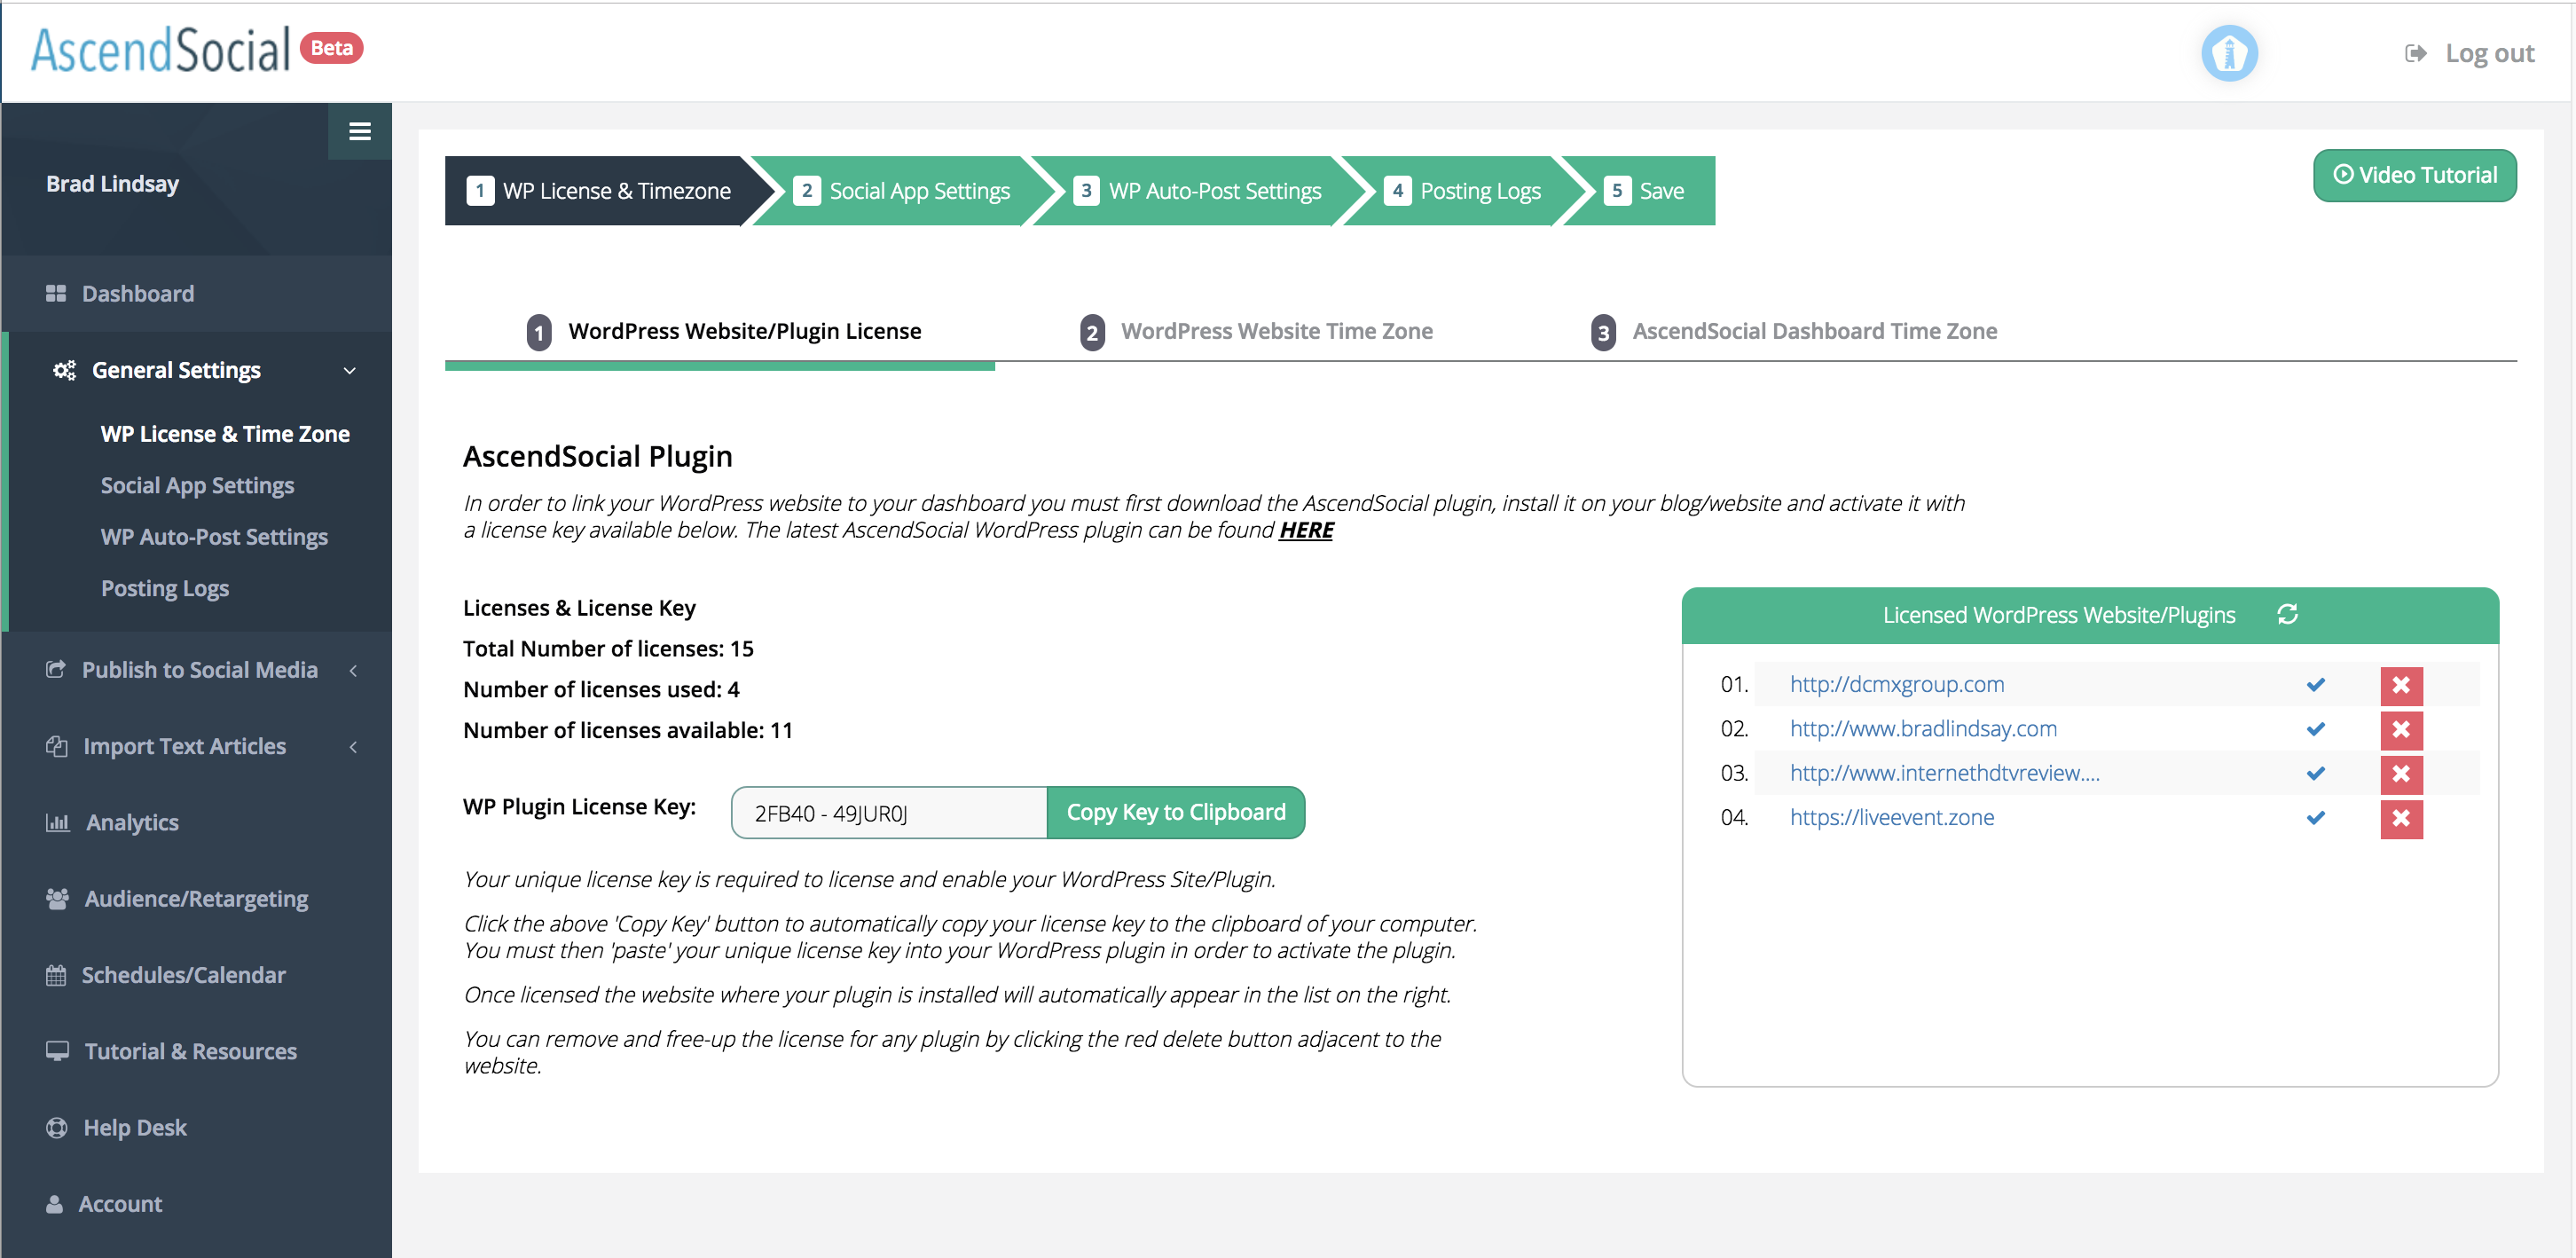The width and height of the screenshot is (2576, 1258).
Task: Open the Video Tutorial button
Action: click(2414, 175)
